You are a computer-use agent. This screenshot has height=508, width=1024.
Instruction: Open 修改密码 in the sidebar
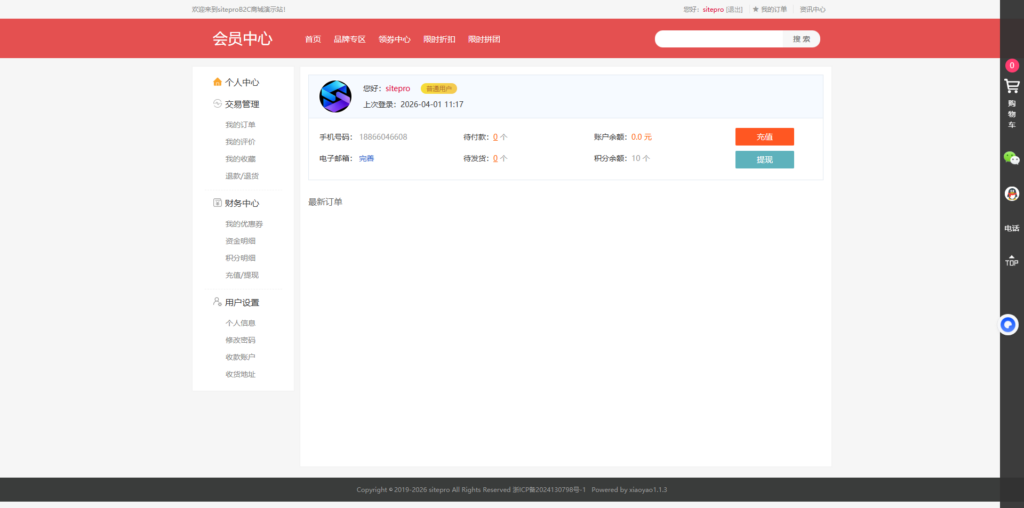tap(240, 340)
